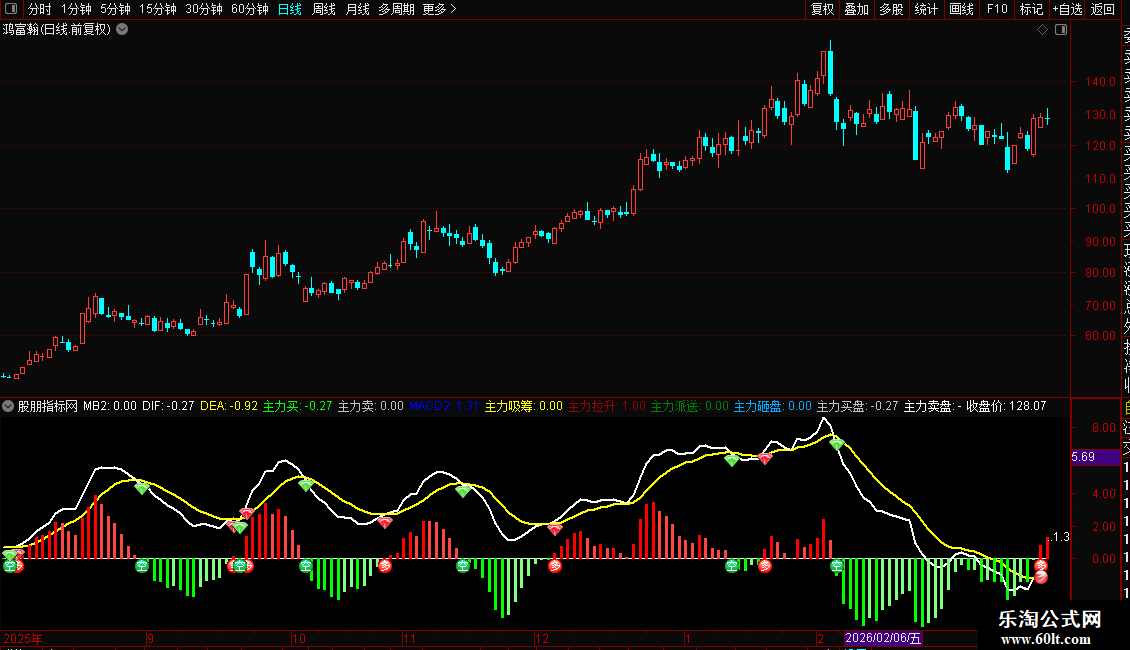Expand the 更多 periods menu
This screenshot has width=1130, height=650.
coord(440,9)
